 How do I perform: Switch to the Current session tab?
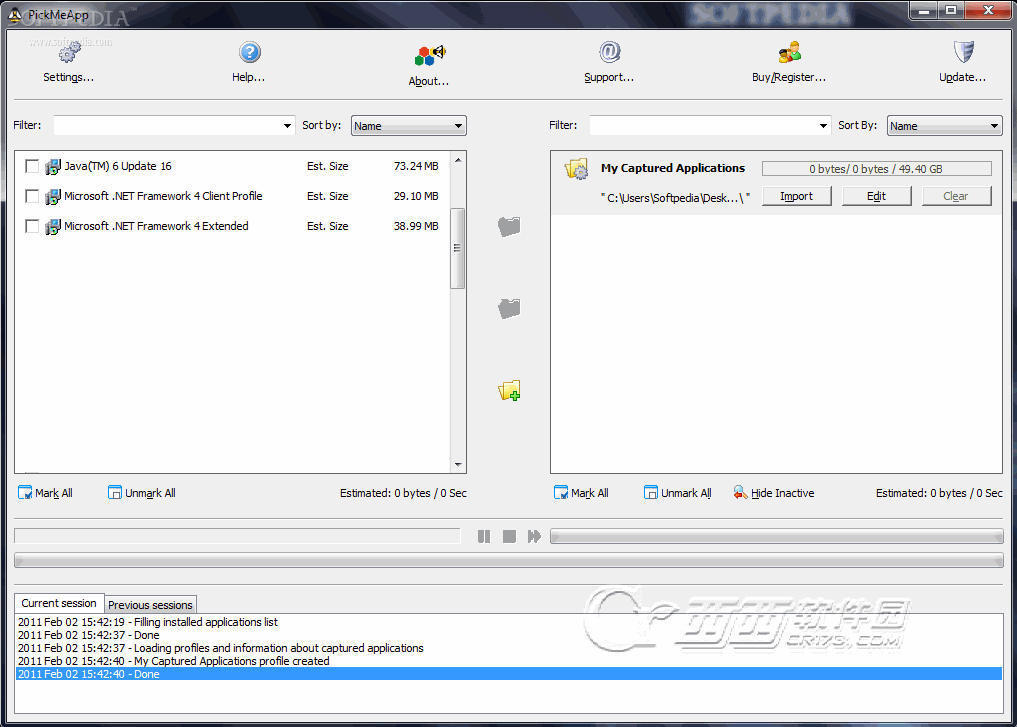(x=59, y=603)
